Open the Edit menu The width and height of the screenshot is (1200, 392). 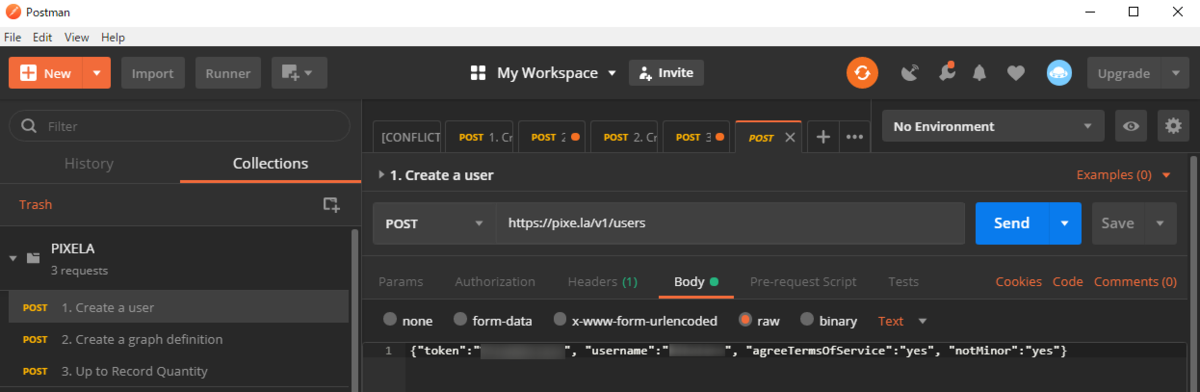point(42,37)
